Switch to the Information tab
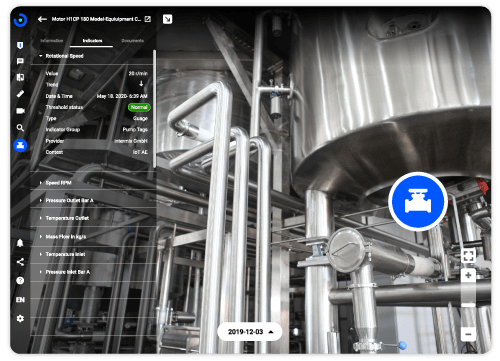This screenshot has width=500, height=361. pos(52,41)
